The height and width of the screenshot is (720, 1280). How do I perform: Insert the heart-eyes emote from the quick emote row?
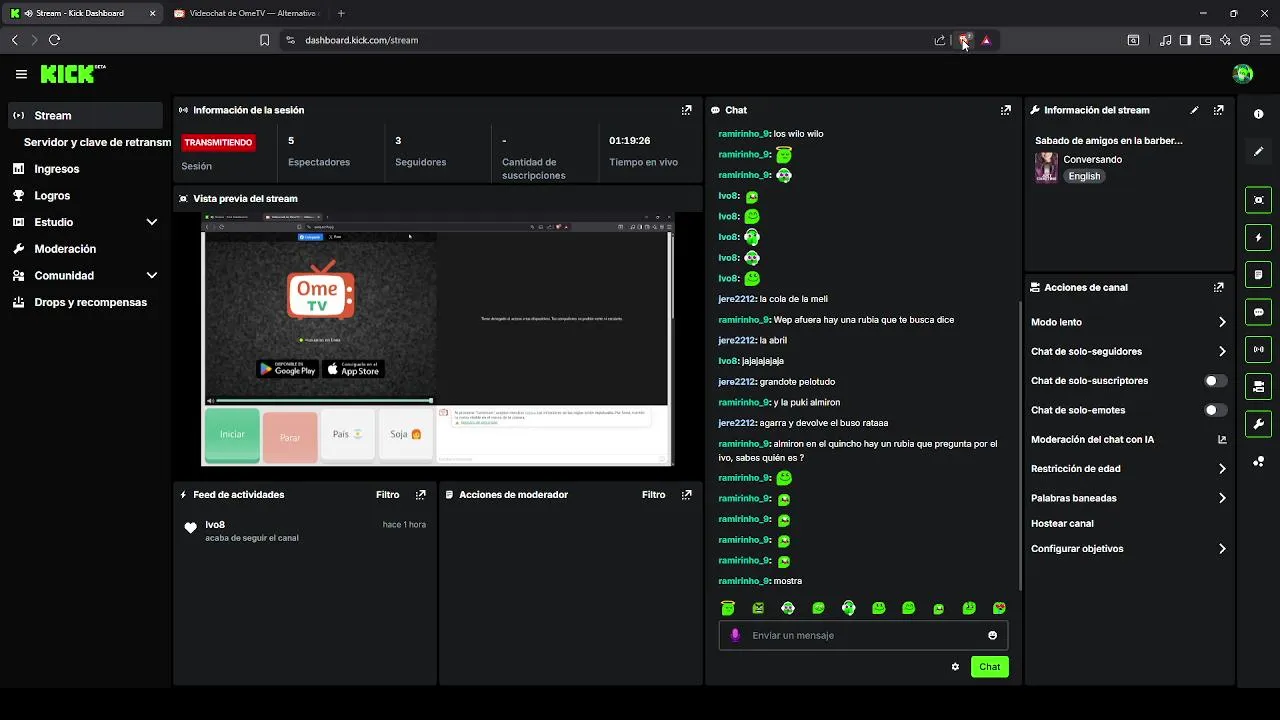point(998,608)
